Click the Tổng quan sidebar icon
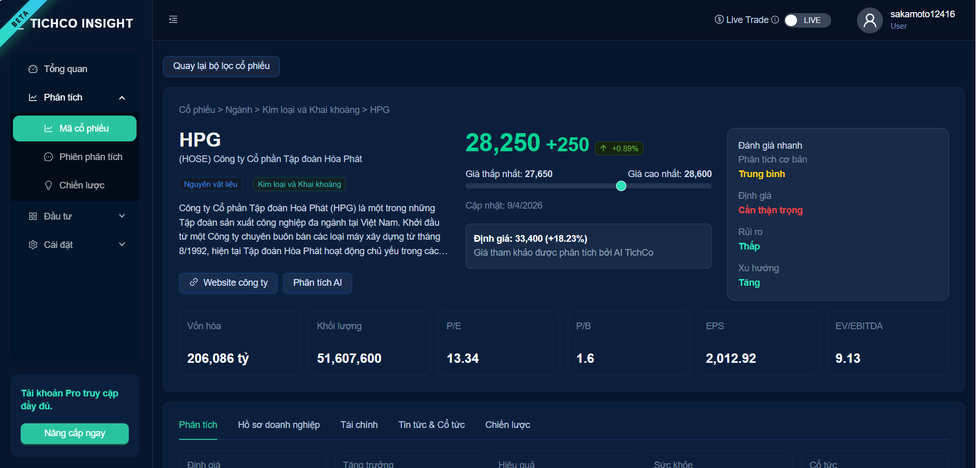This screenshot has height=468, width=976. tap(33, 69)
